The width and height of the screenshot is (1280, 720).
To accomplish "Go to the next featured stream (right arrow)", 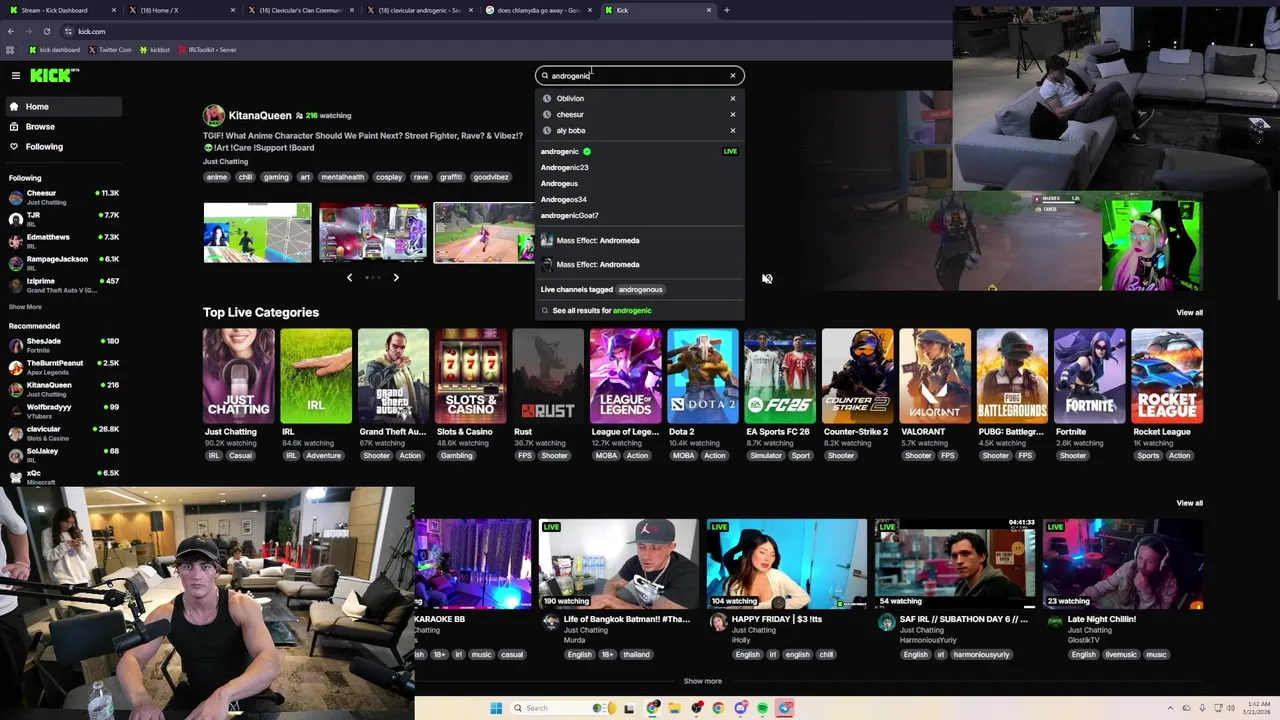I will click(396, 277).
